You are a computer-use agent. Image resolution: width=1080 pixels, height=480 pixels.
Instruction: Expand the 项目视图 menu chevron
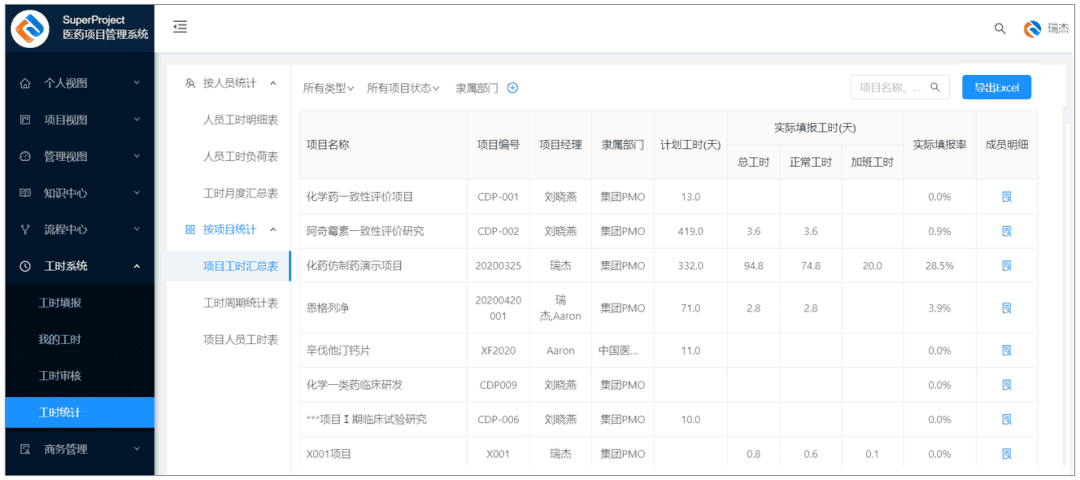click(x=136, y=120)
